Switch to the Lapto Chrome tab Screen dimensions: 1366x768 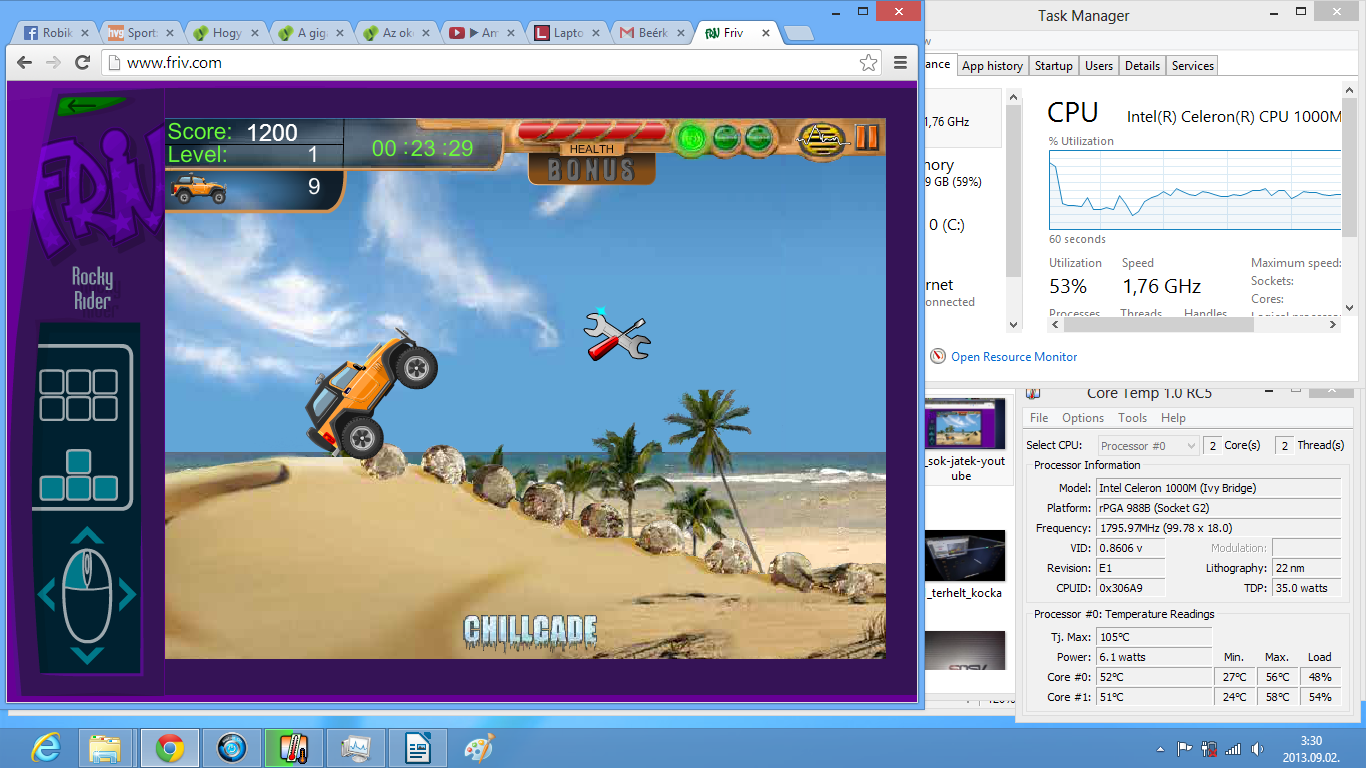click(x=567, y=33)
